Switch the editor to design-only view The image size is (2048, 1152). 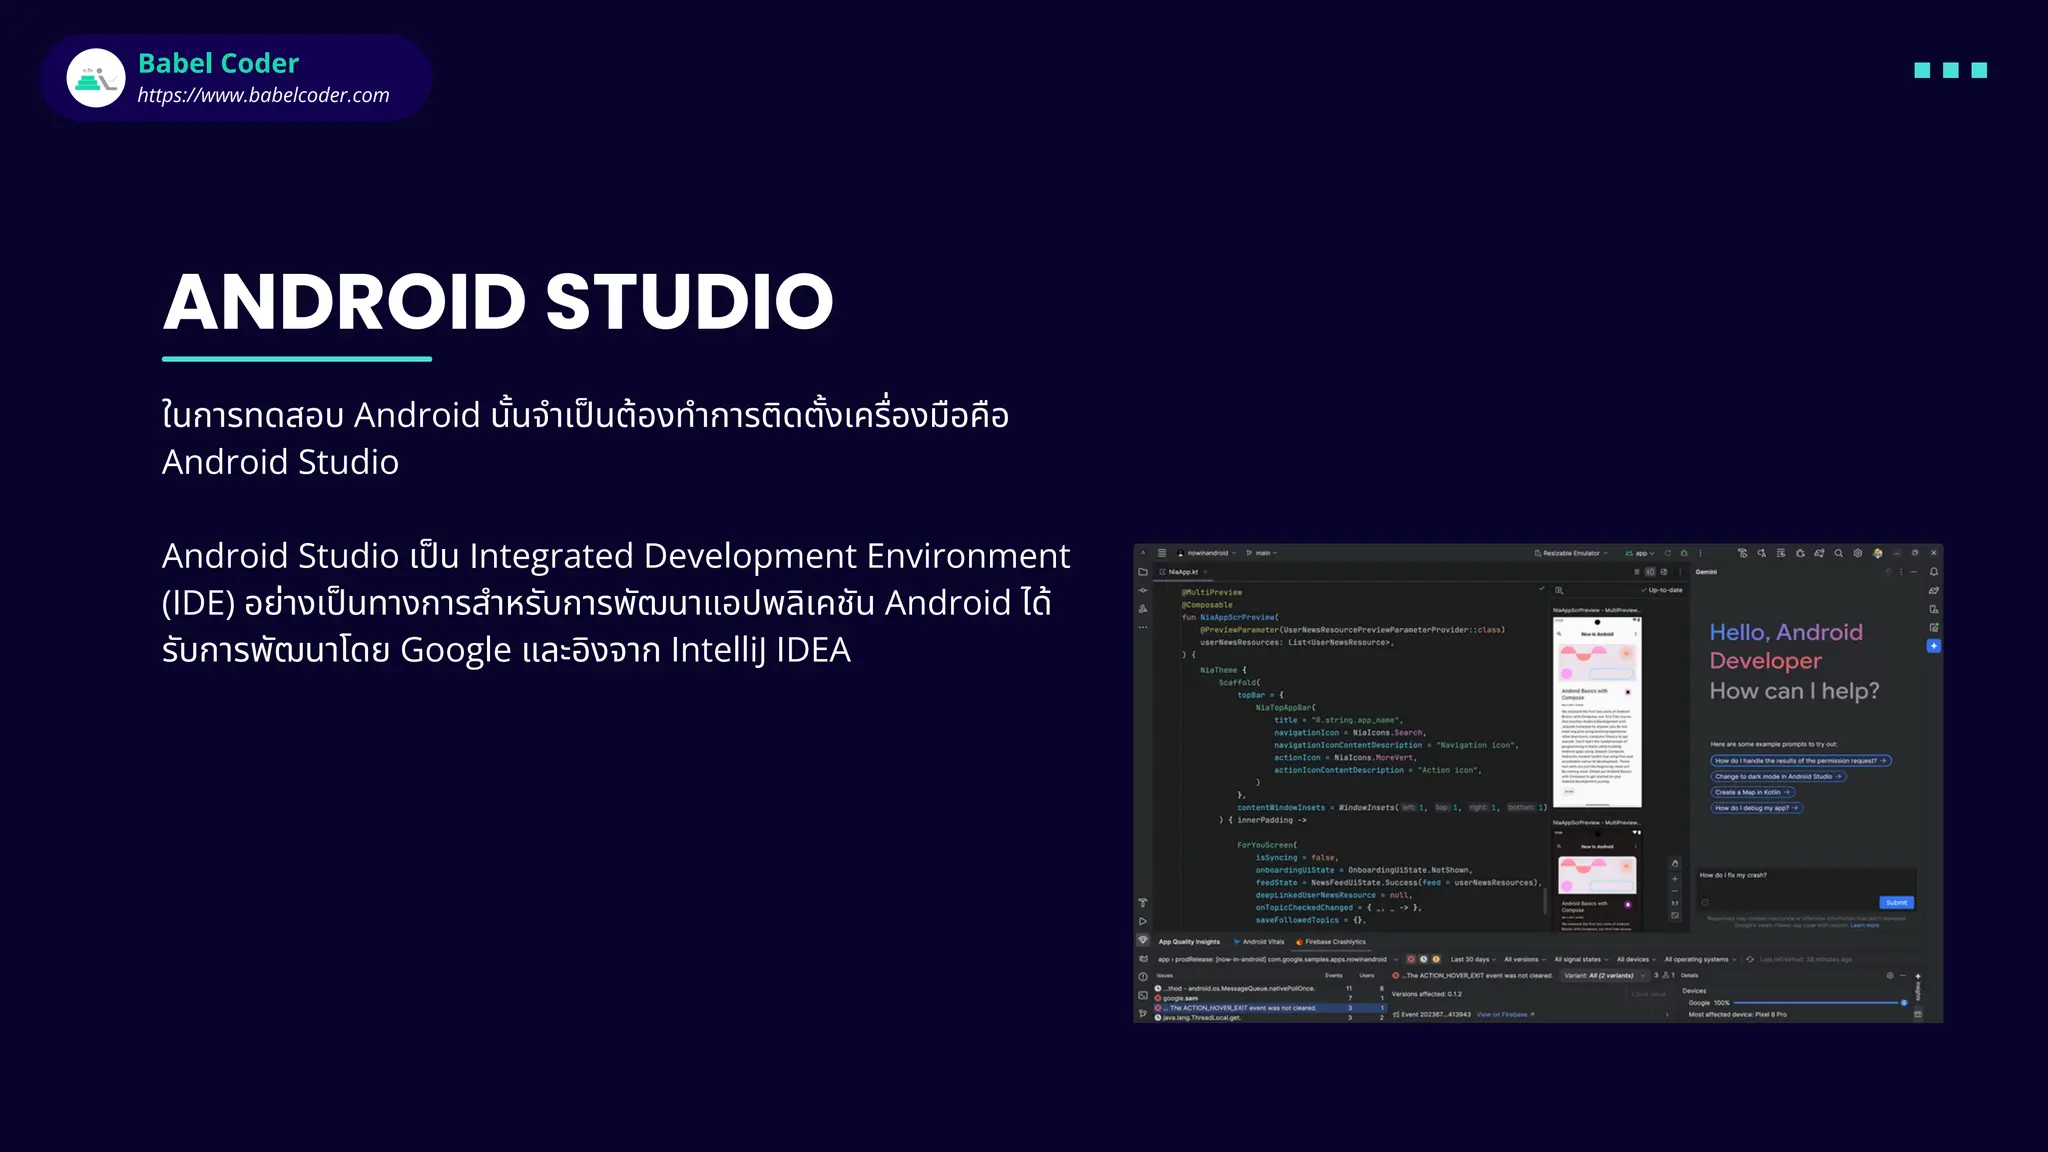1664,572
